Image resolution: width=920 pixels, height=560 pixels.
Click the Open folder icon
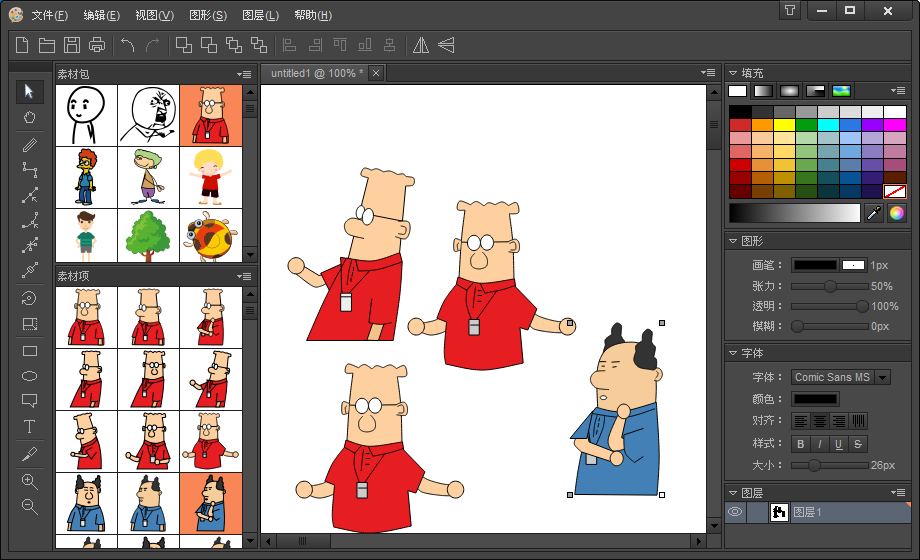[47, 45]
